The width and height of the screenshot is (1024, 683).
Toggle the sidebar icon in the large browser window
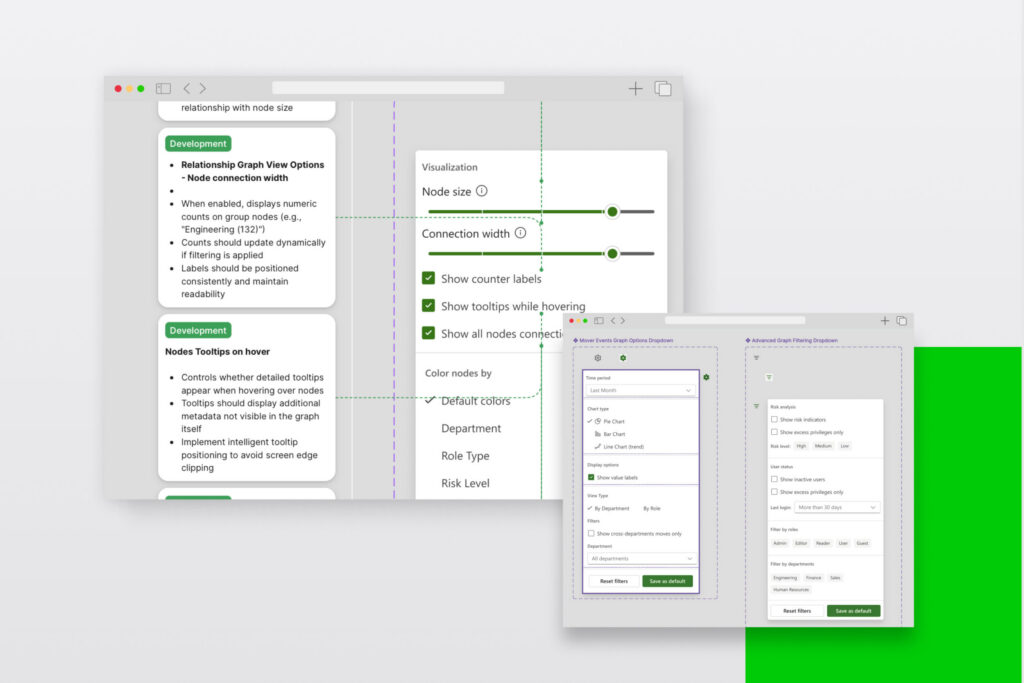tap(163, 88)
